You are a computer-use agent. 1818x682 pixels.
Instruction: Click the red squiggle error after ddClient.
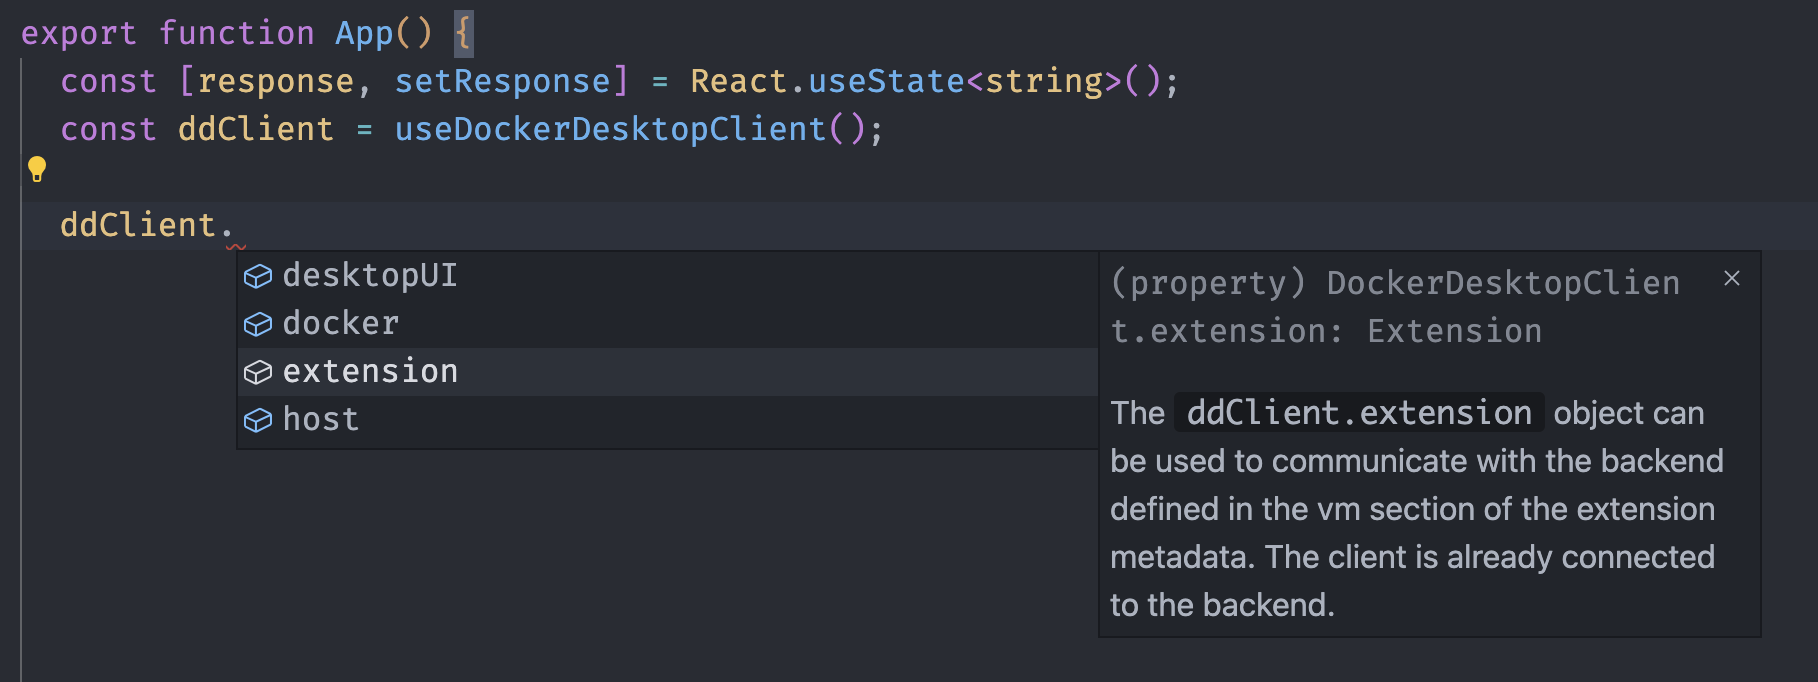[235, 244]
